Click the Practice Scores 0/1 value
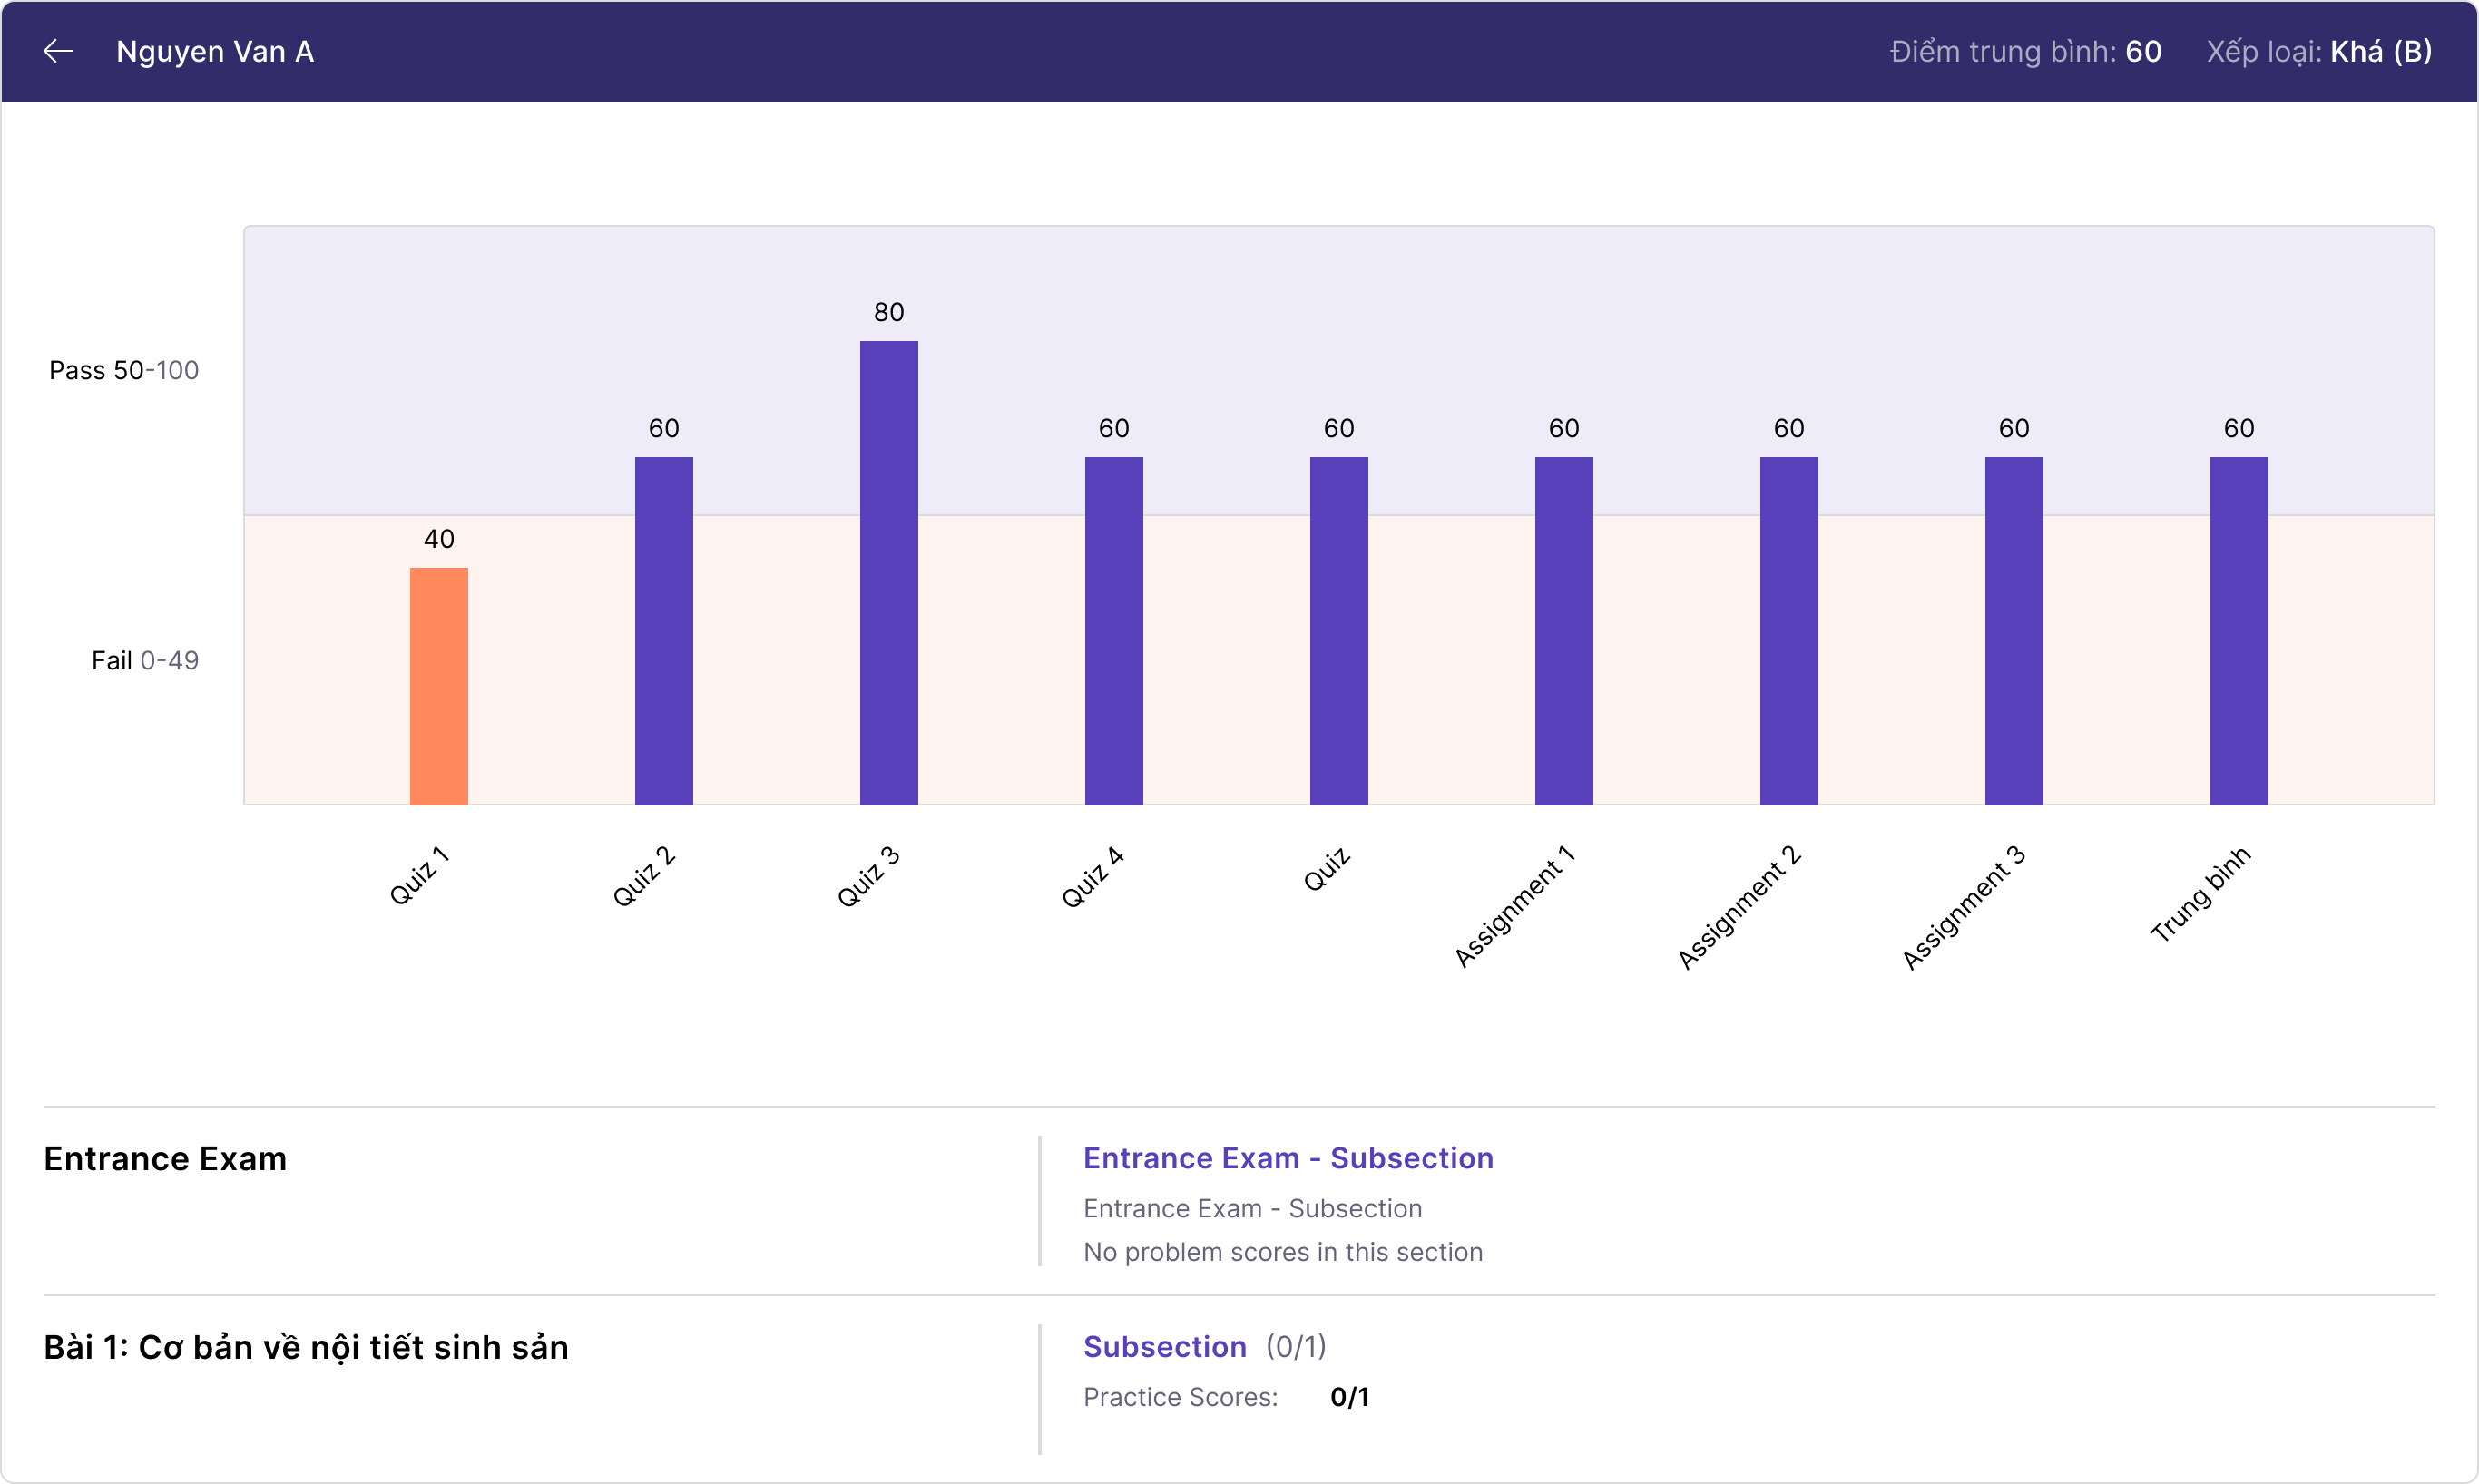This screenshot has height=1484, width=2479. click(x=1350, y=1397)
